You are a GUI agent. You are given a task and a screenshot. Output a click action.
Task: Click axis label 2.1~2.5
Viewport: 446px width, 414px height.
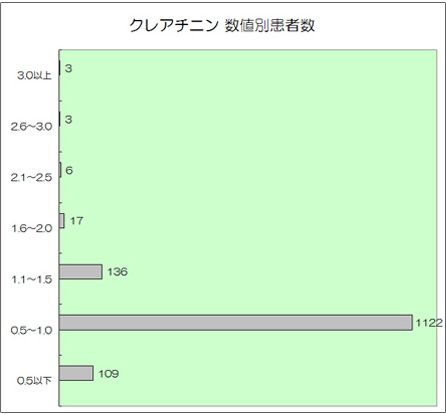click(31, 178)
